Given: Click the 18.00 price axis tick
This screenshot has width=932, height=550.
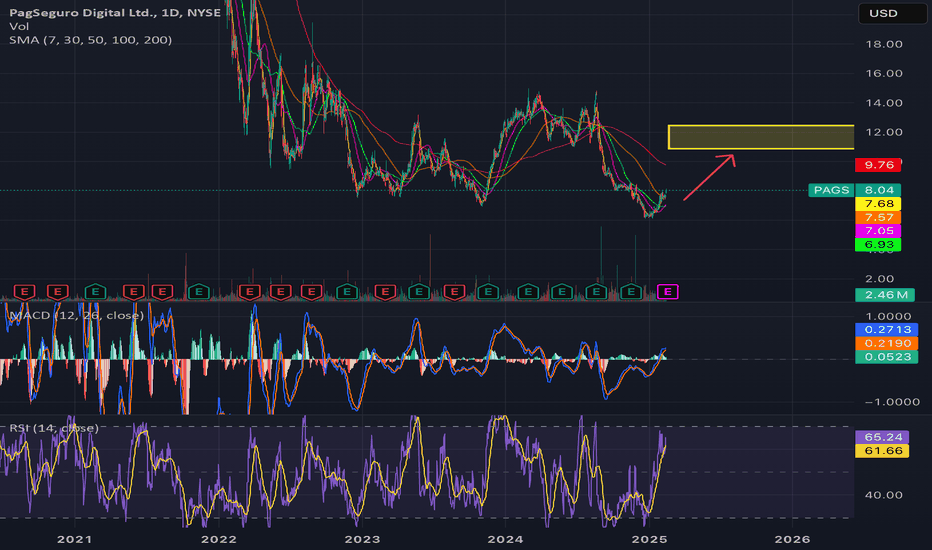Looking at the screenshot, I should coord(884,44).
